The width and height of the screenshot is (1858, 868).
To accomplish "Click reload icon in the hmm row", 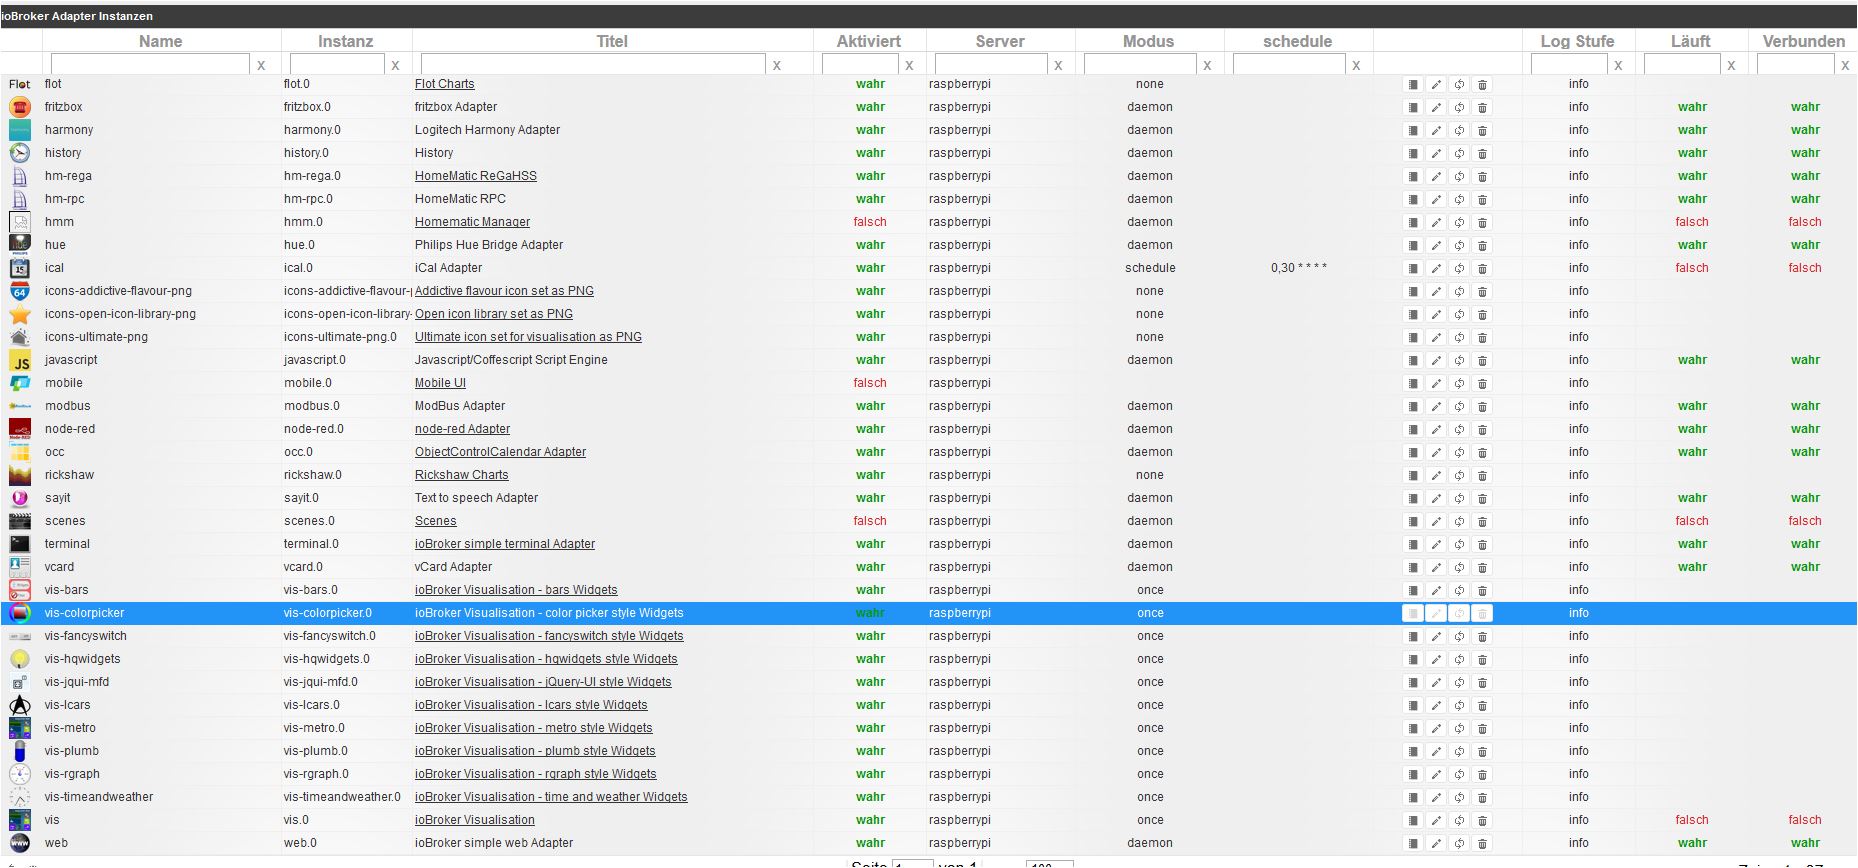I will pos(1459,223).
